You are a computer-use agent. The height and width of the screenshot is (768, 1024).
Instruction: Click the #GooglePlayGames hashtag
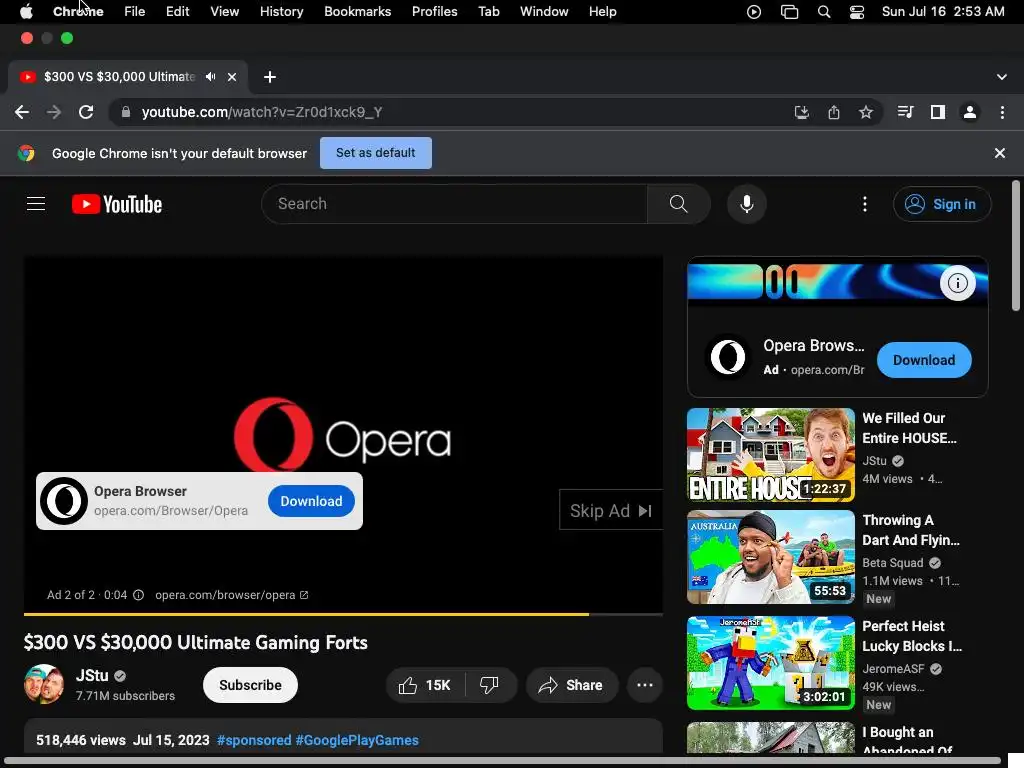point(357,740)
